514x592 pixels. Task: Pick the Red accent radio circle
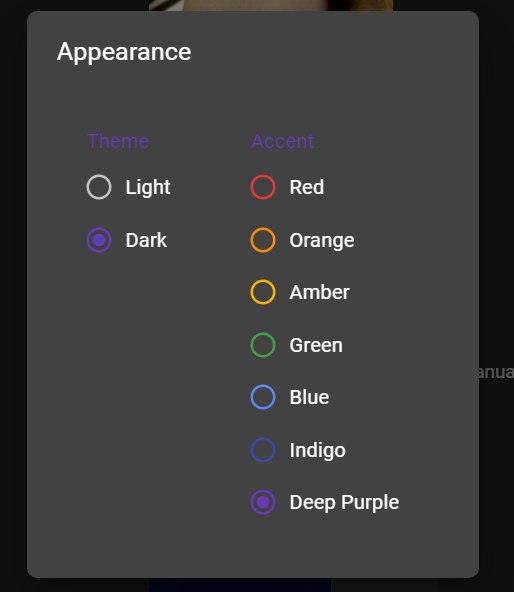[263, 187]
